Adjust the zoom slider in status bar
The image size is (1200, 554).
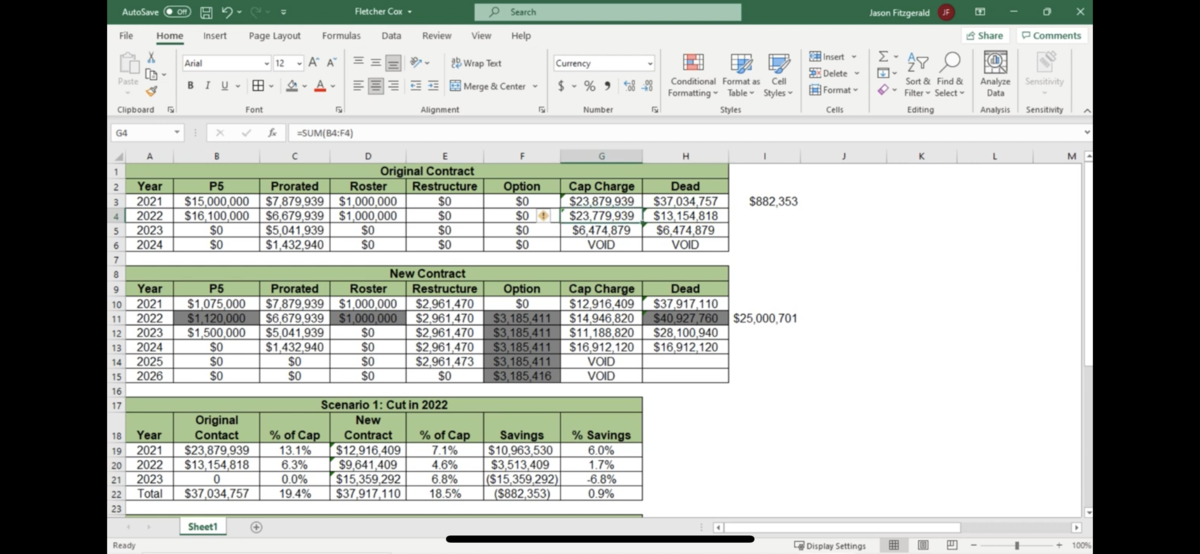tap(1017, 545)
